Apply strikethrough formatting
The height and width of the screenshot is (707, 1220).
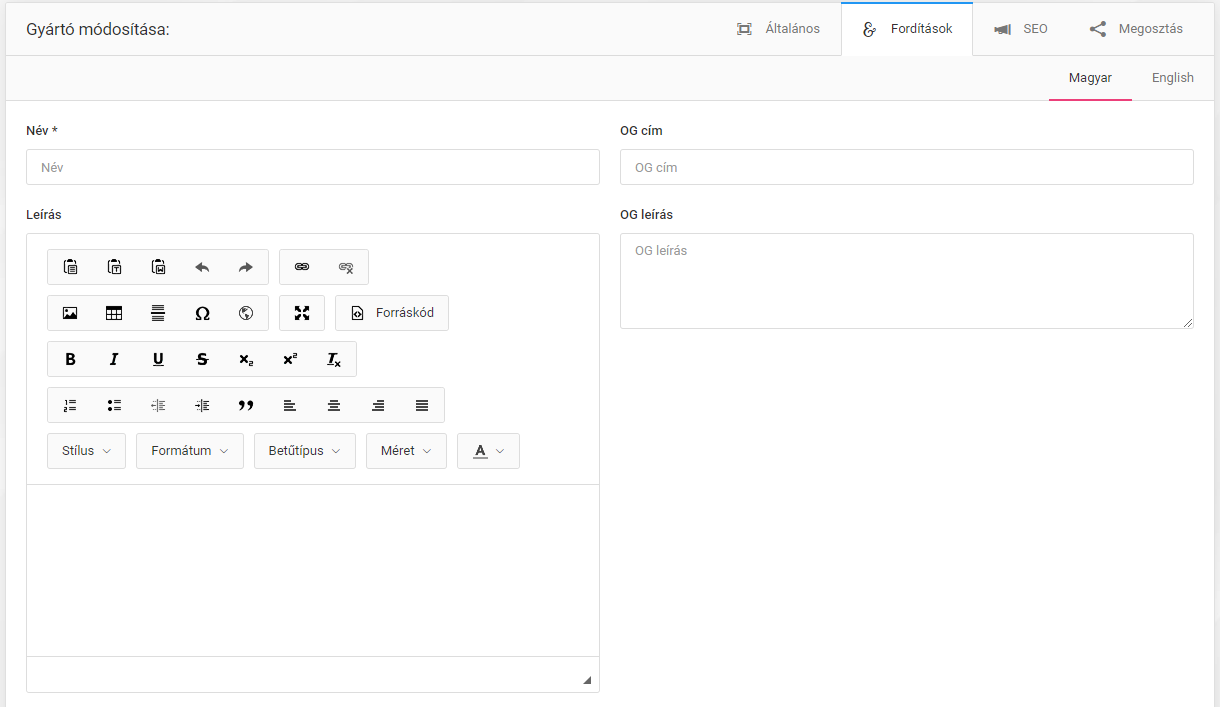202,359
